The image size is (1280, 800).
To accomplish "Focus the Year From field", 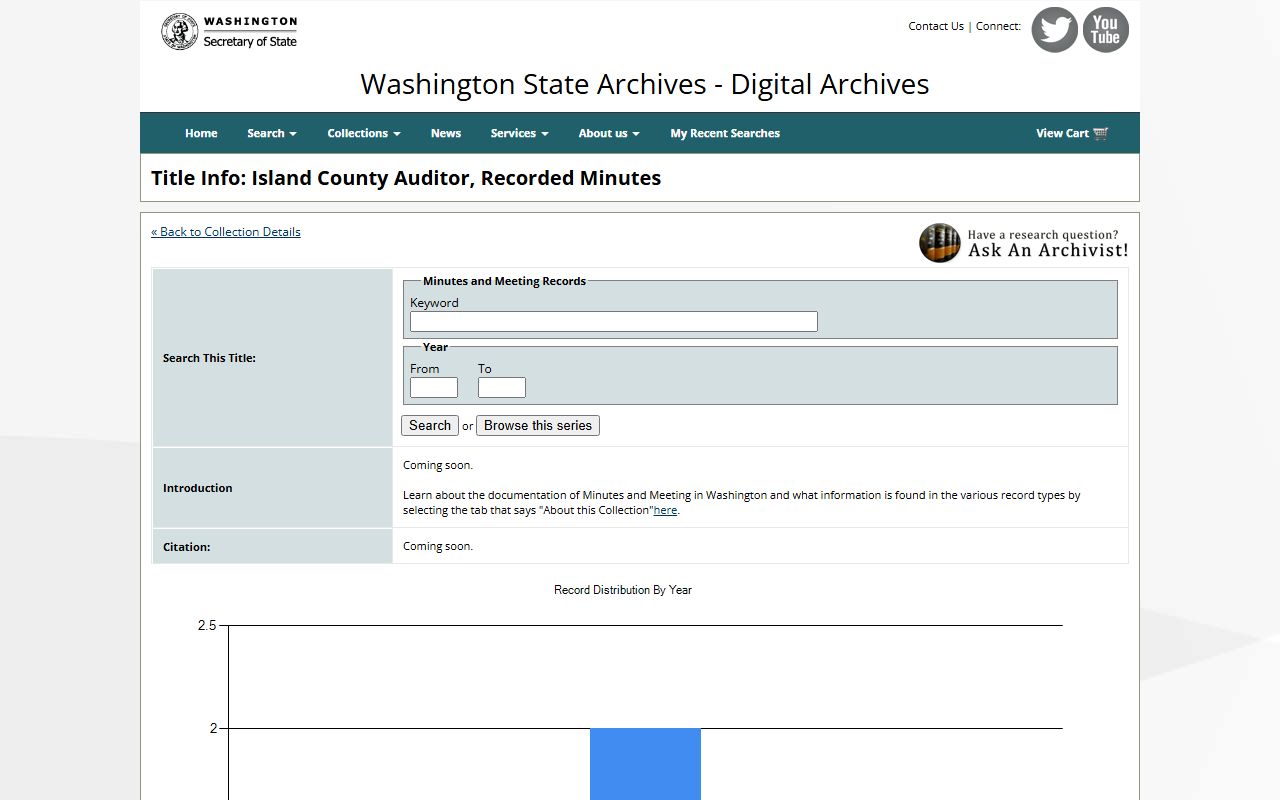I will click(x=434, y=387).
